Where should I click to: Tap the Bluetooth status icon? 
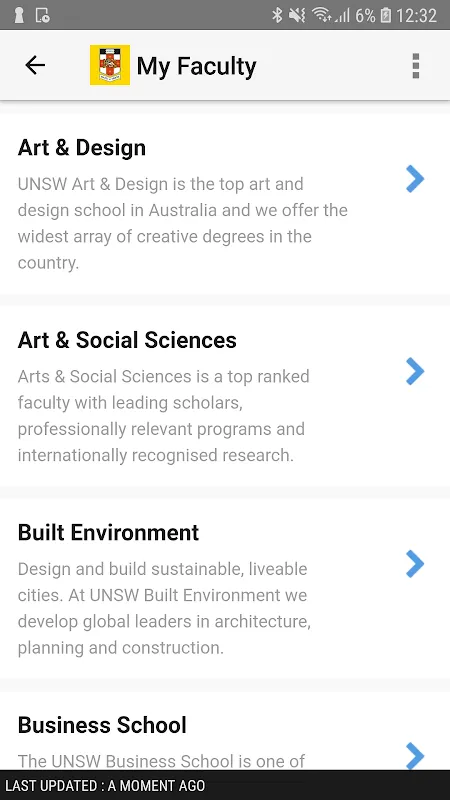(x=277, y=15)
